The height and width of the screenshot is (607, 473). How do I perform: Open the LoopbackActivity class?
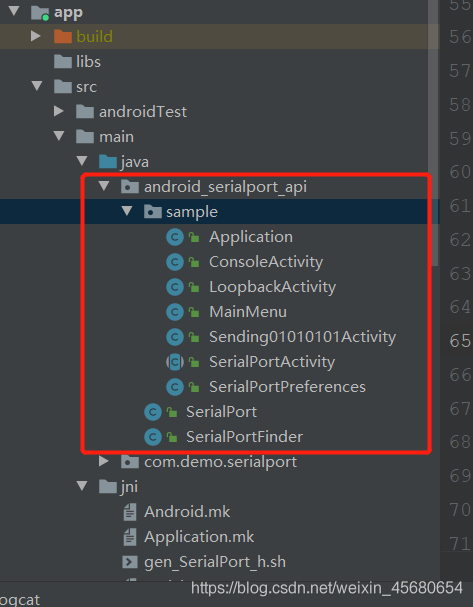272,287
